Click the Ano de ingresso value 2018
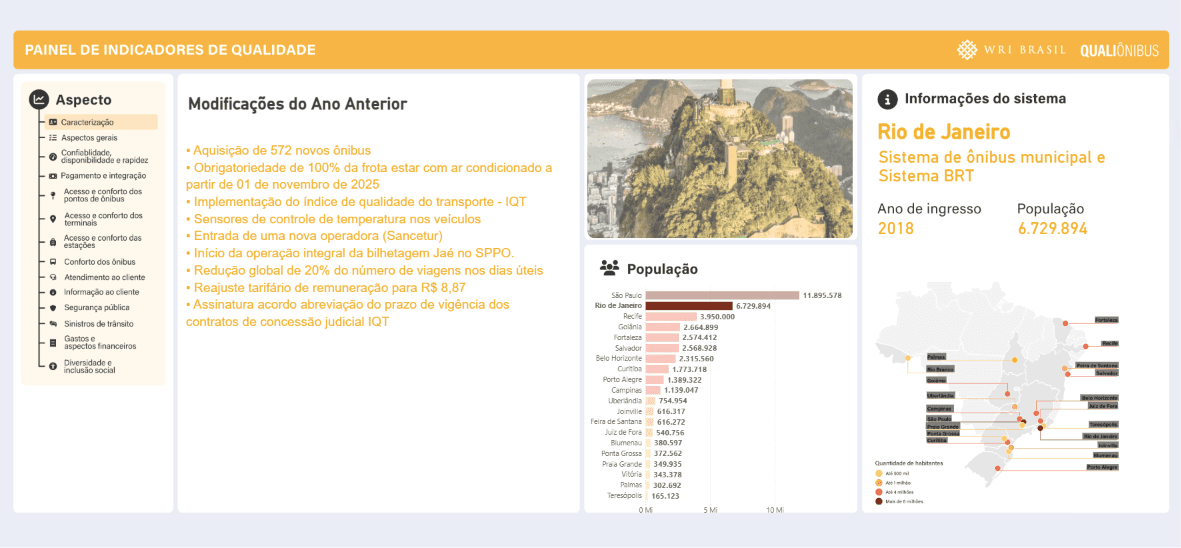This screenshot has height=548, width=1181. tap(896, 228)
